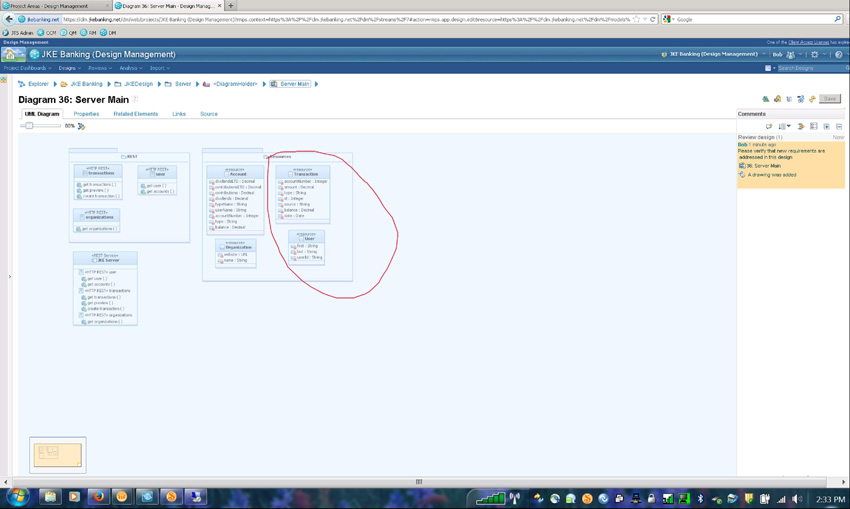Expand all comments icon

click(826, 126)
